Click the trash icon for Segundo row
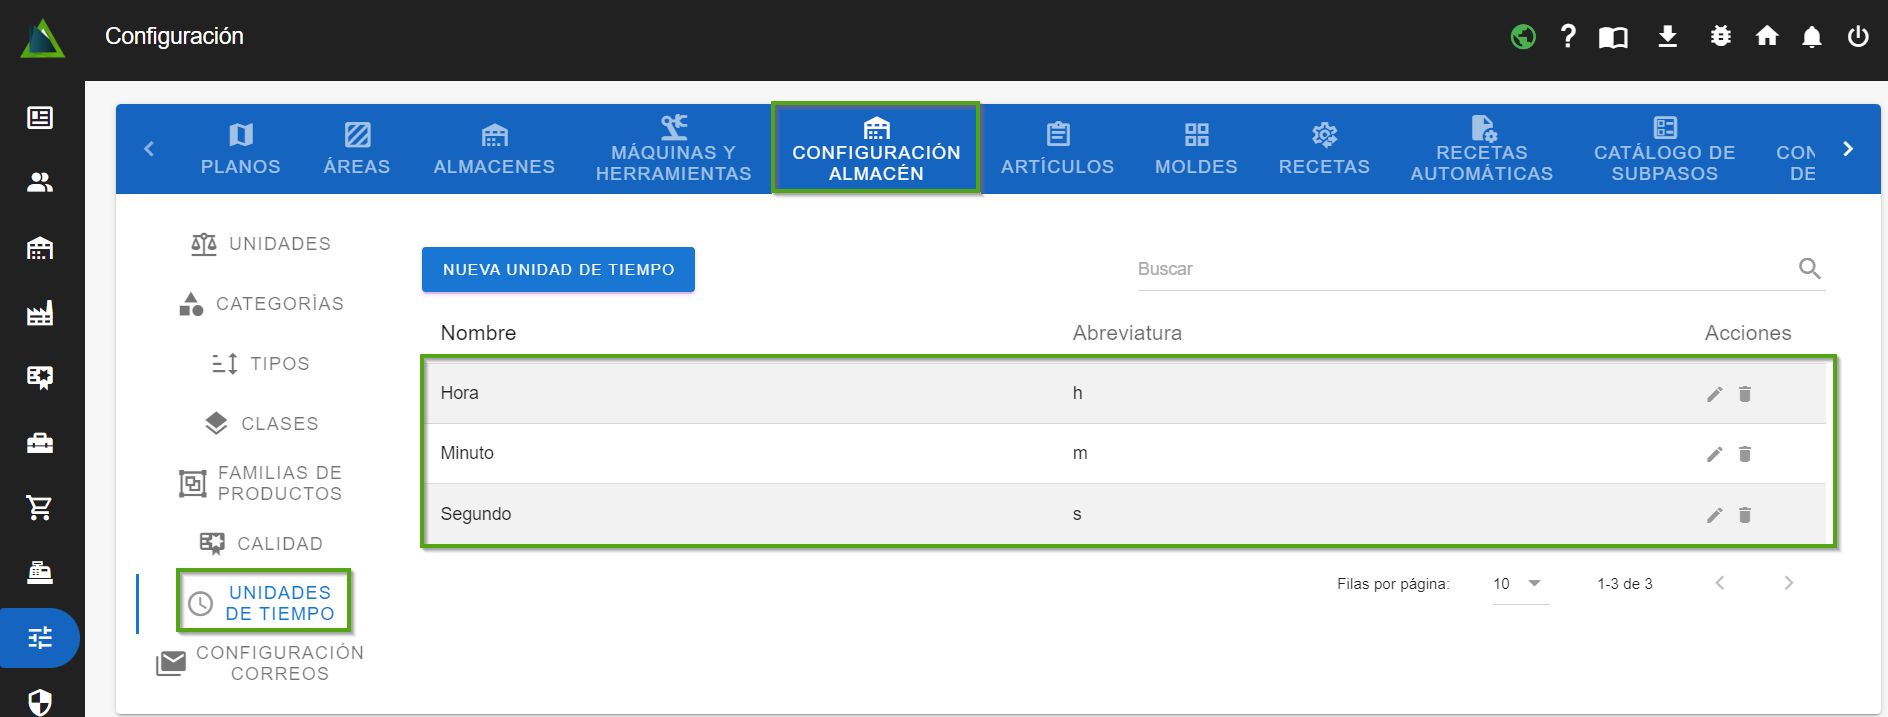Screen dimensions: 1888x717 [x=1745, y=515]
